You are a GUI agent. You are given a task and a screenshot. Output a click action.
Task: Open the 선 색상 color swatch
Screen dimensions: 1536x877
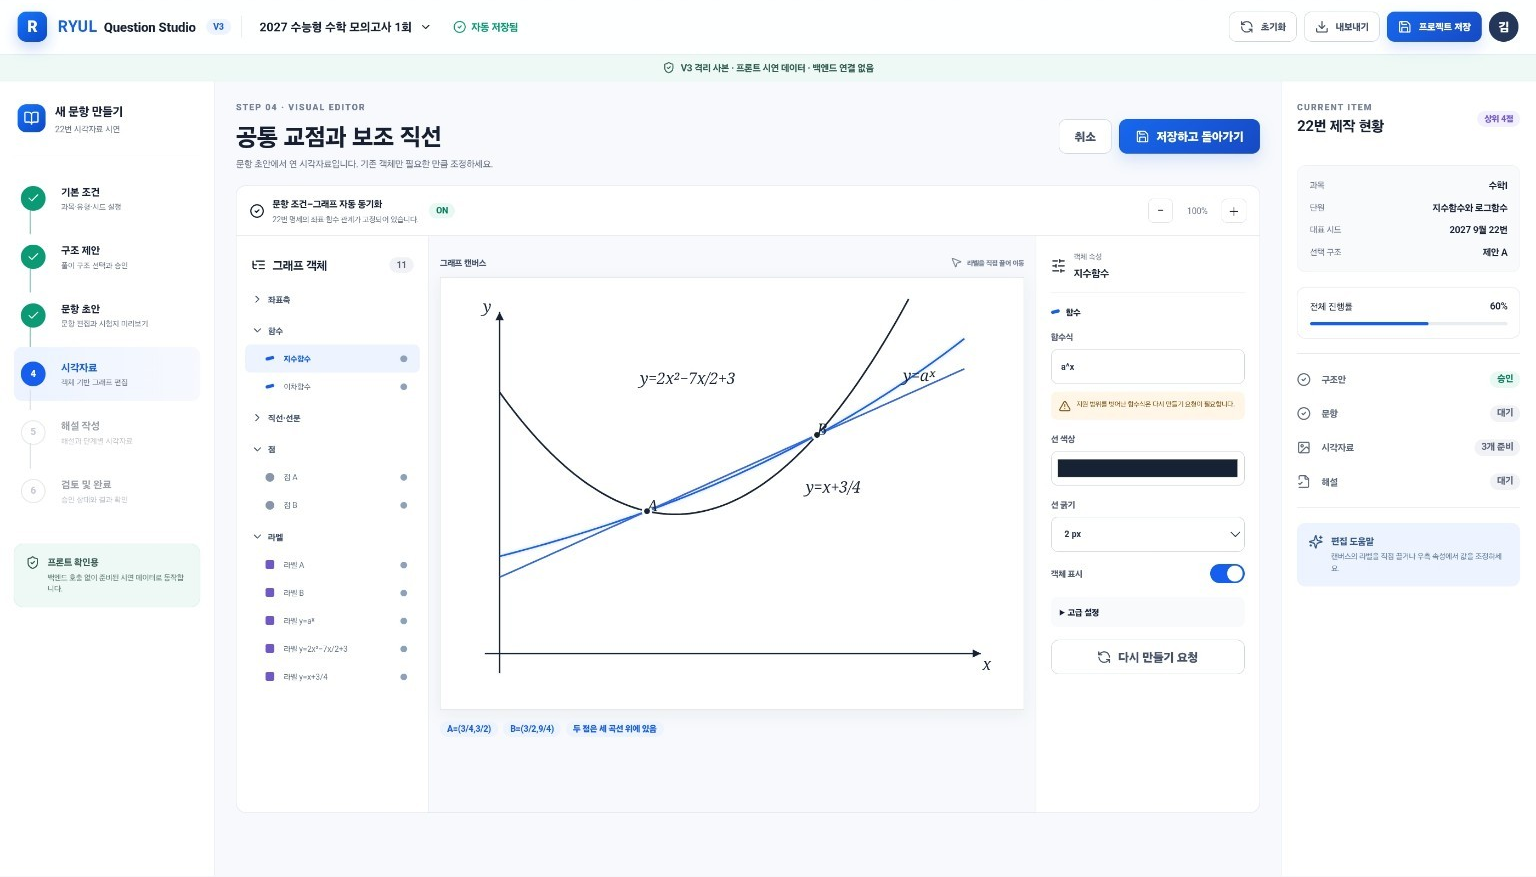pos(1147,468)
